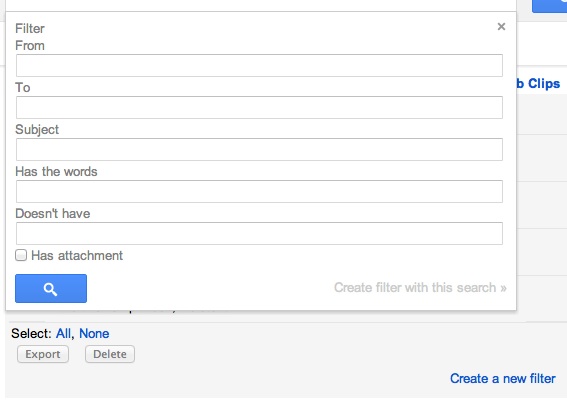This screenshot has width=567, height=404.
Task: Delete the selected filters
Action: click(x=110, y=354)
